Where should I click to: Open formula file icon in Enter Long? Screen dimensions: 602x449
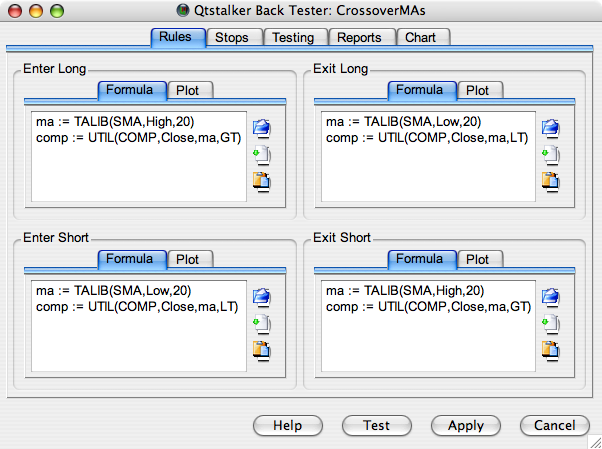point(262,128)
